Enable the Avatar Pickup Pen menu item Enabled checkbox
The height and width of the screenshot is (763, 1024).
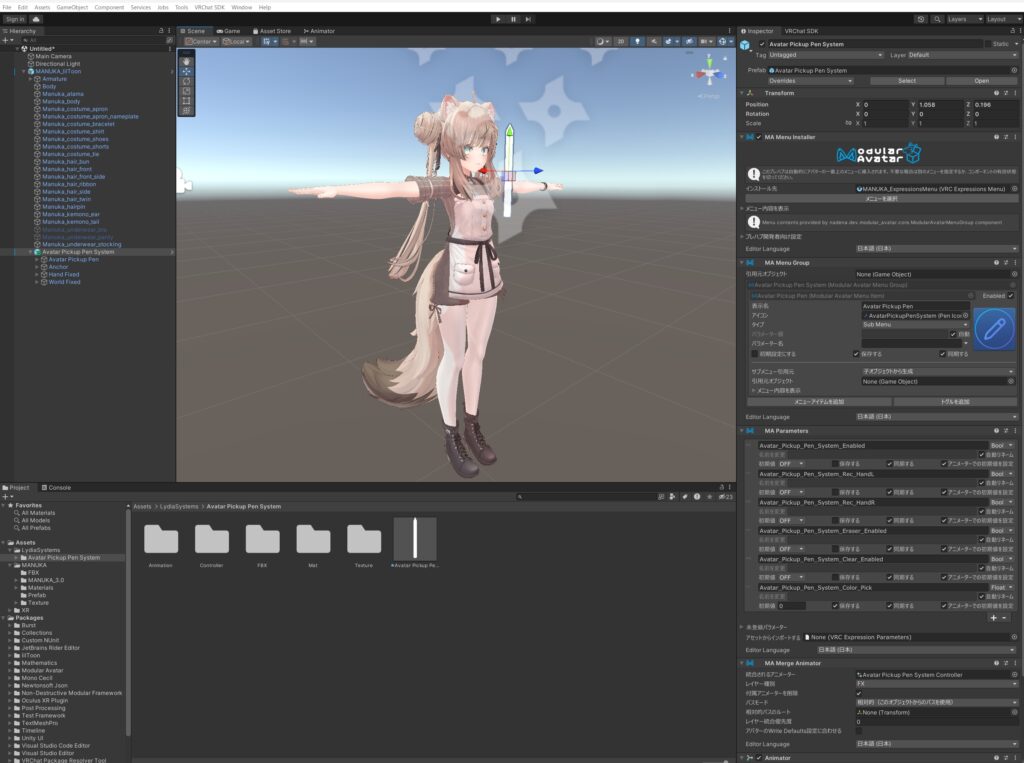[1012, 295]
